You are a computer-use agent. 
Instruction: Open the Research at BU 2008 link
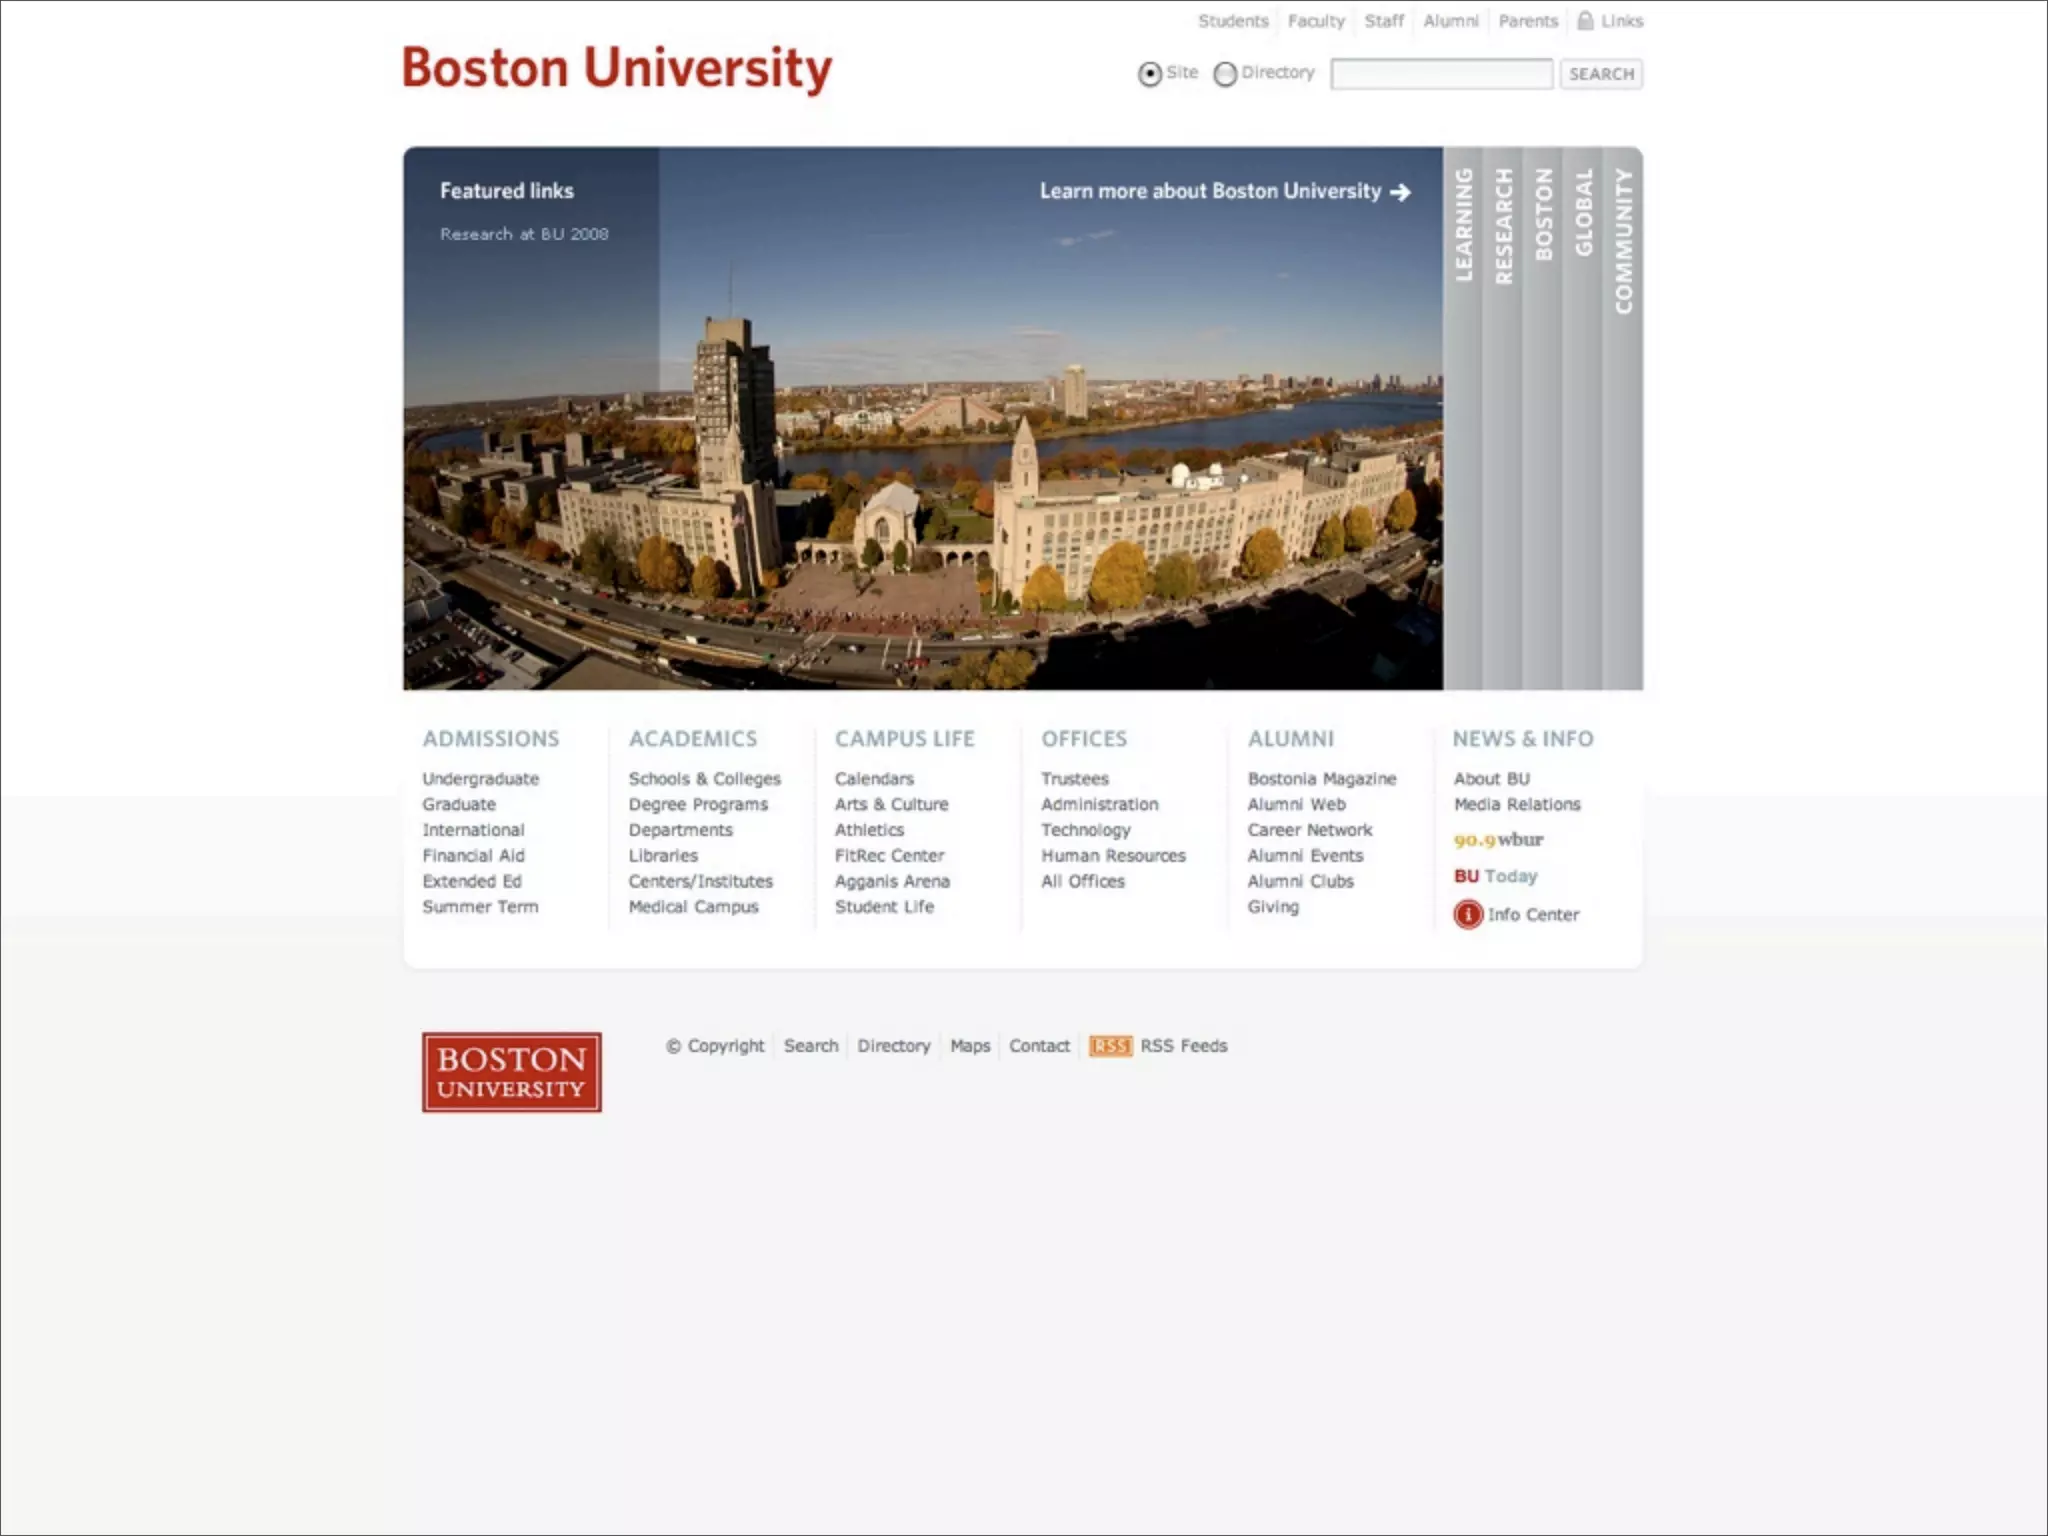524,234
